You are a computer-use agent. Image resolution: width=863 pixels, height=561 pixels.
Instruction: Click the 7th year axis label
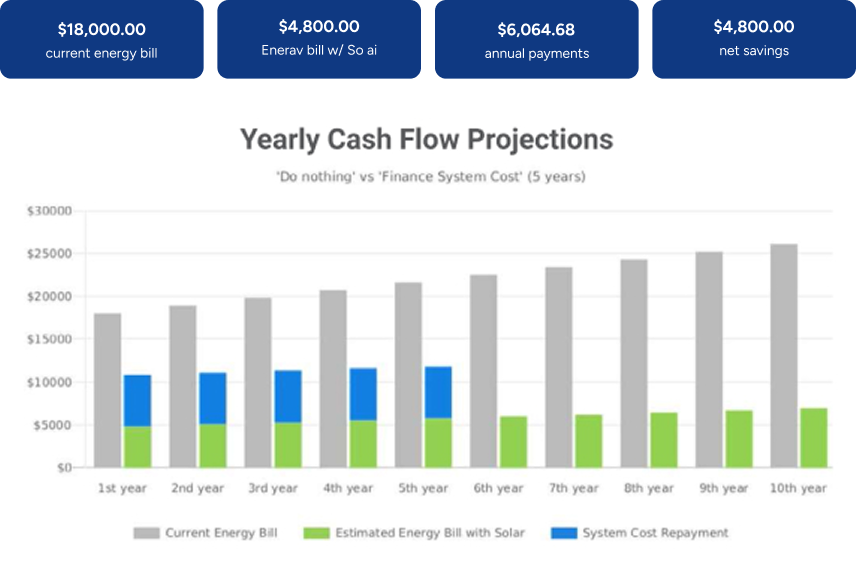coord(572,488)
